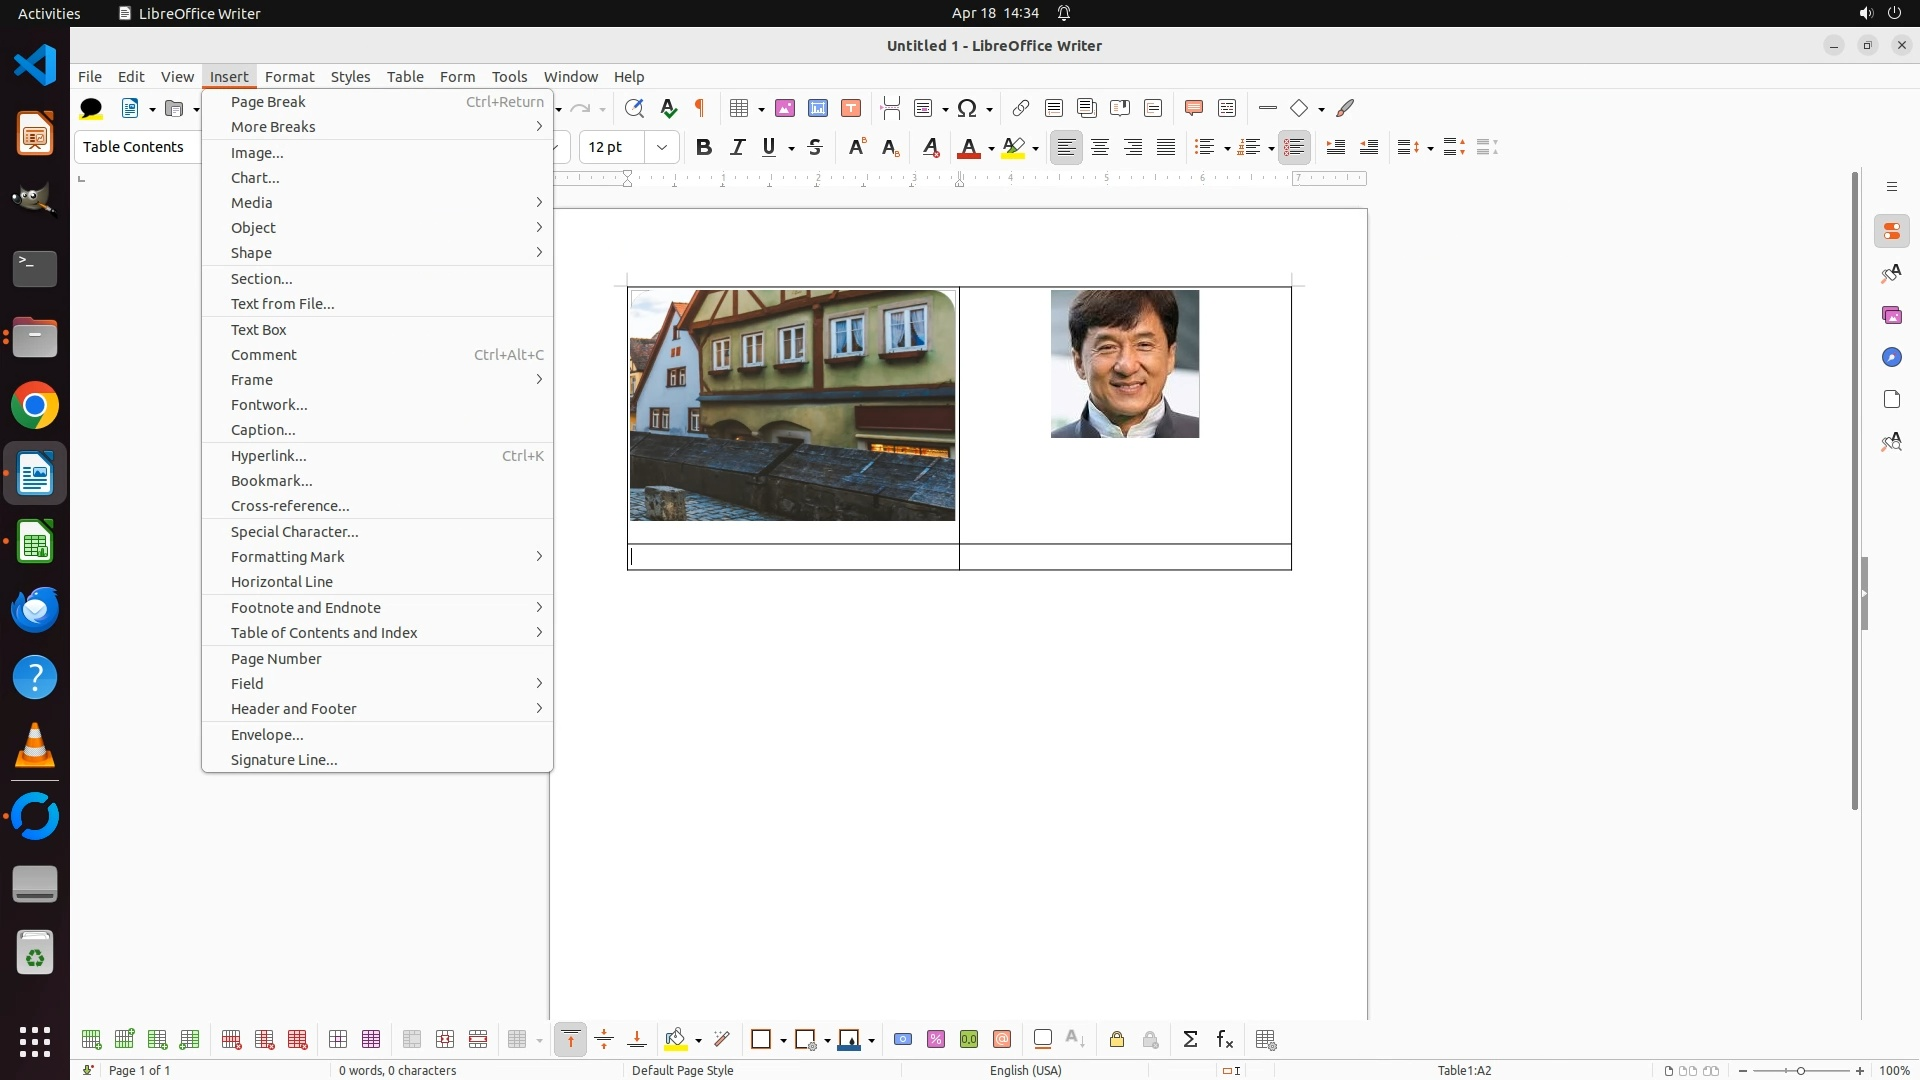
Task: Click the Sum sigma icon in table toolbar
Action: (1190, 1040)
